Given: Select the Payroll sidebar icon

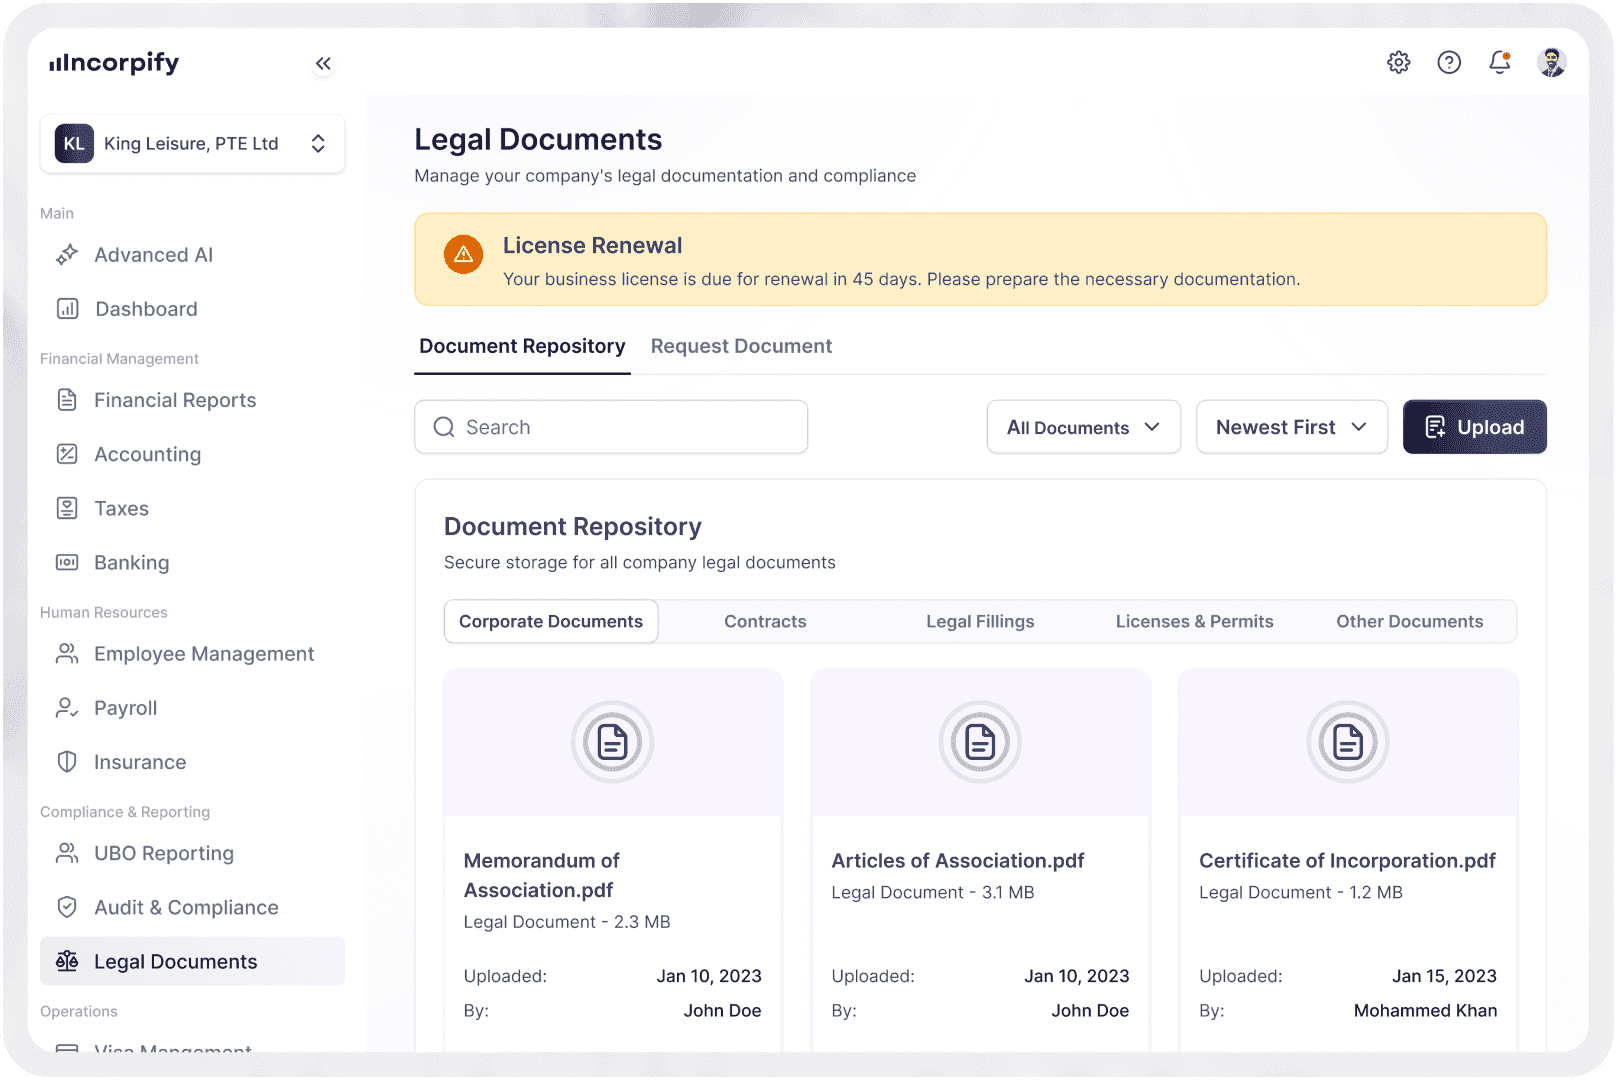Looking at the screenshot, I should (x=66, y=708).
